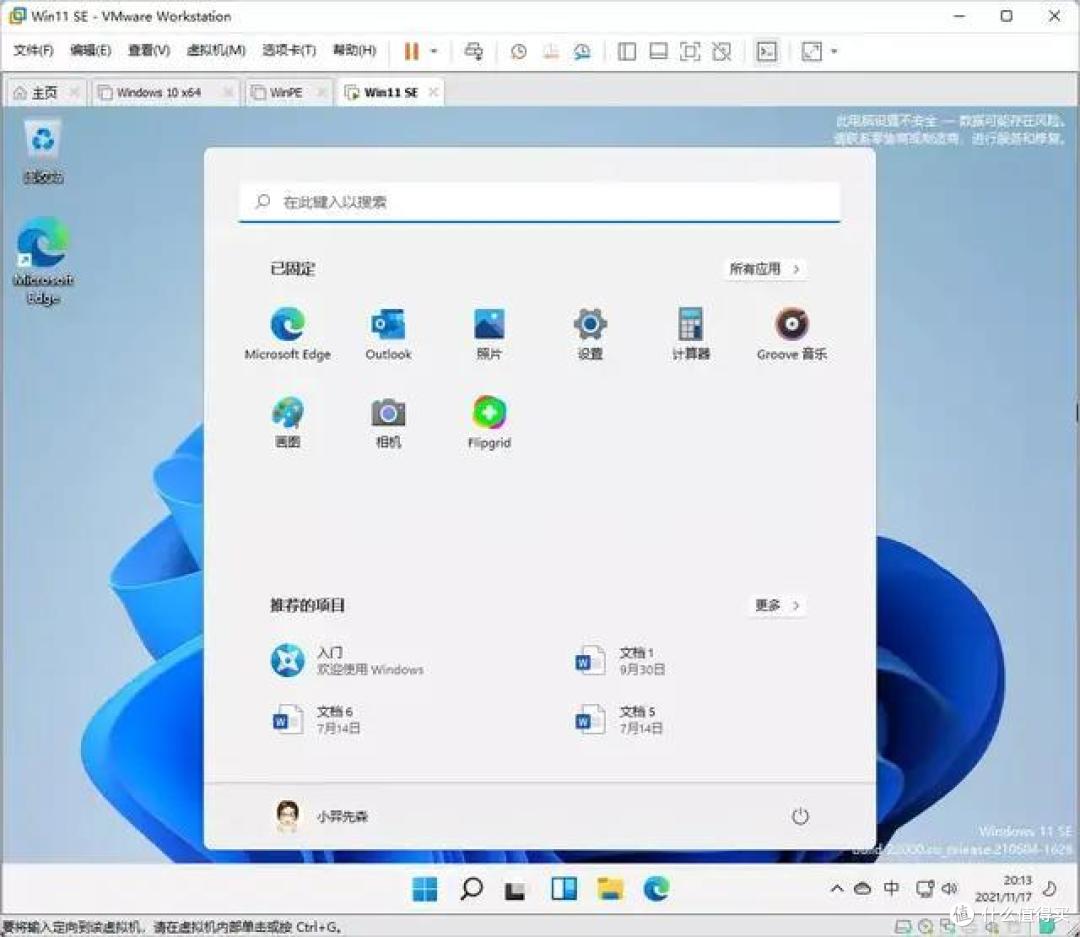This screenshot has width=1080, height=937.
Task: Click the 小羿先森 user account
Action: point(321,816)
